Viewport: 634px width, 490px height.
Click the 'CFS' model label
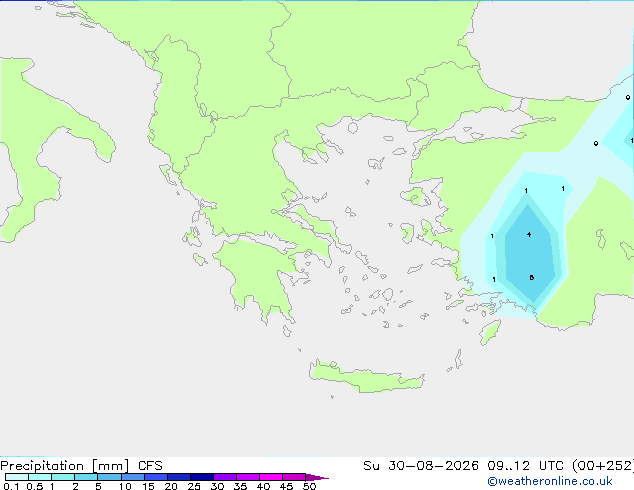[150, 466]
